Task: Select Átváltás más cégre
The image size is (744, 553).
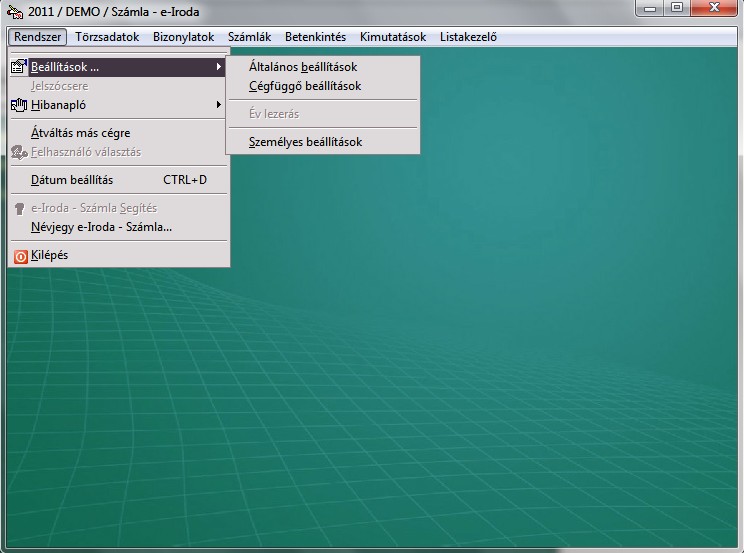Action: click(x=80, y=133)
